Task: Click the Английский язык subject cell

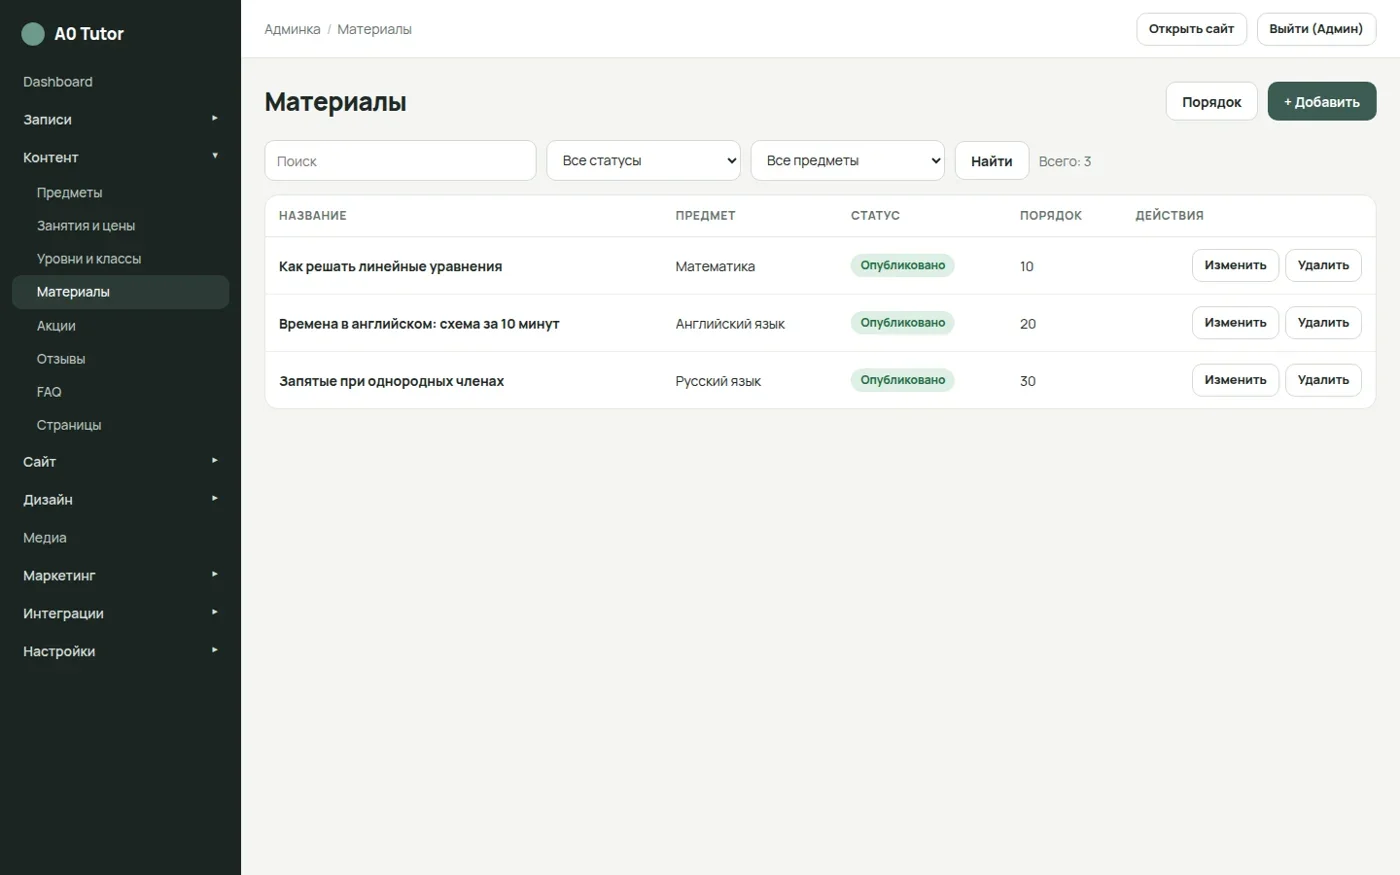Action: 730,324
